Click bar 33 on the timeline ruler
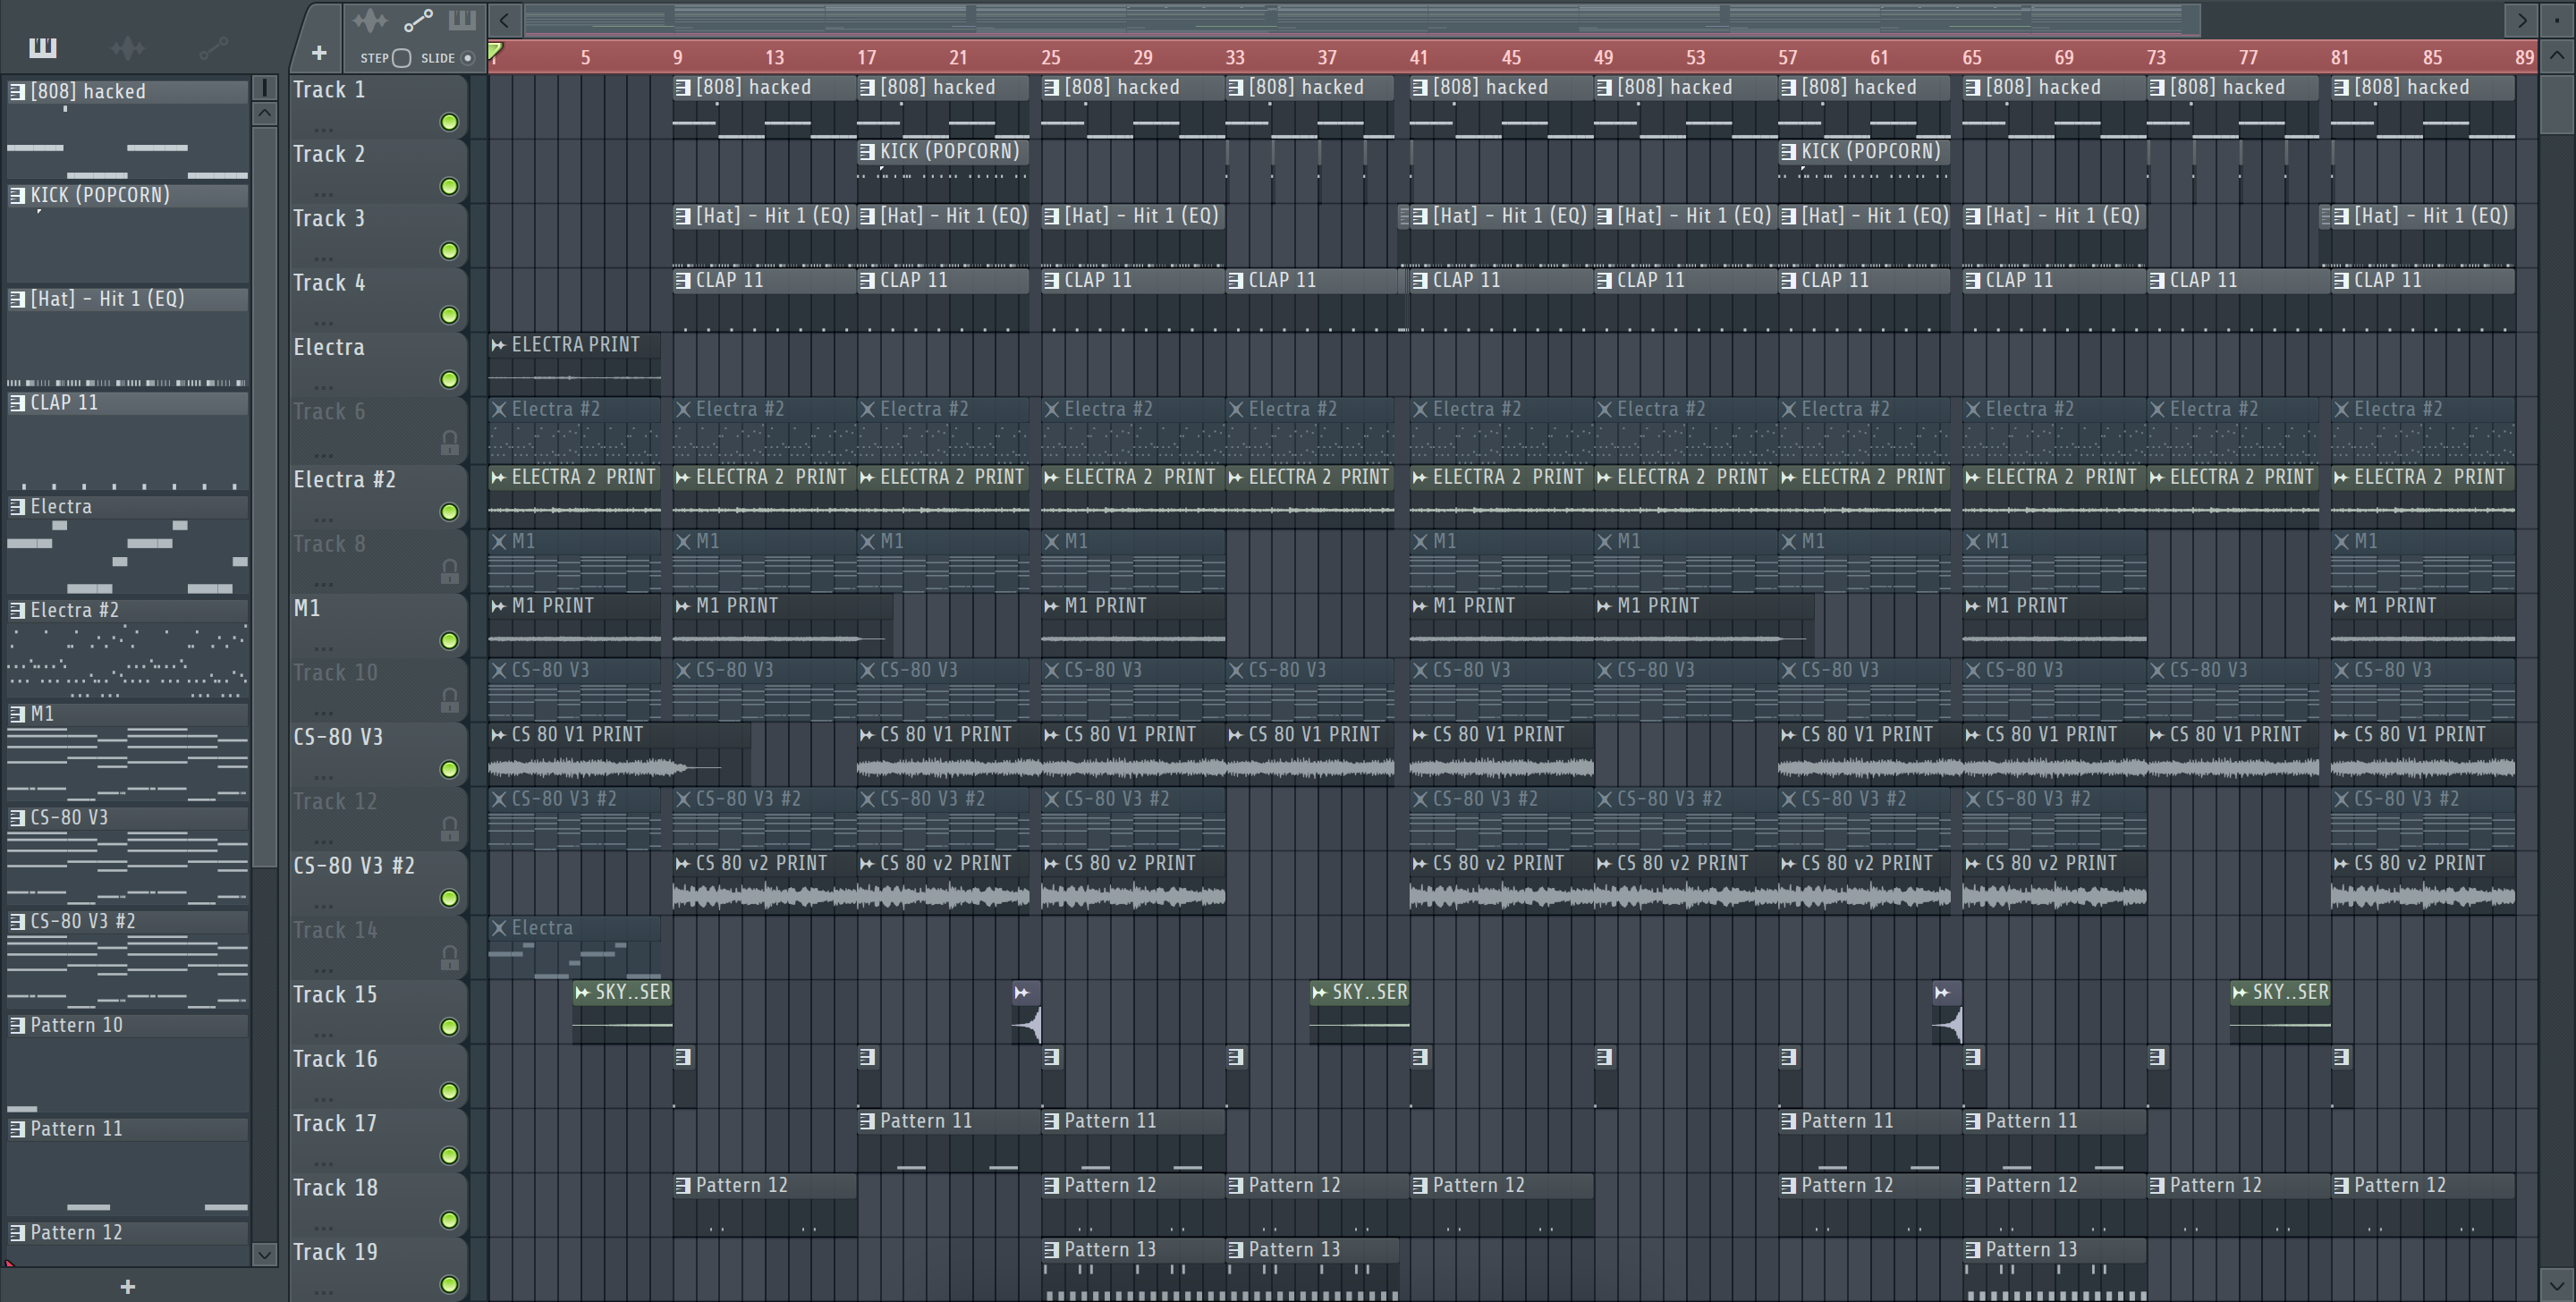 [1235, 58]
